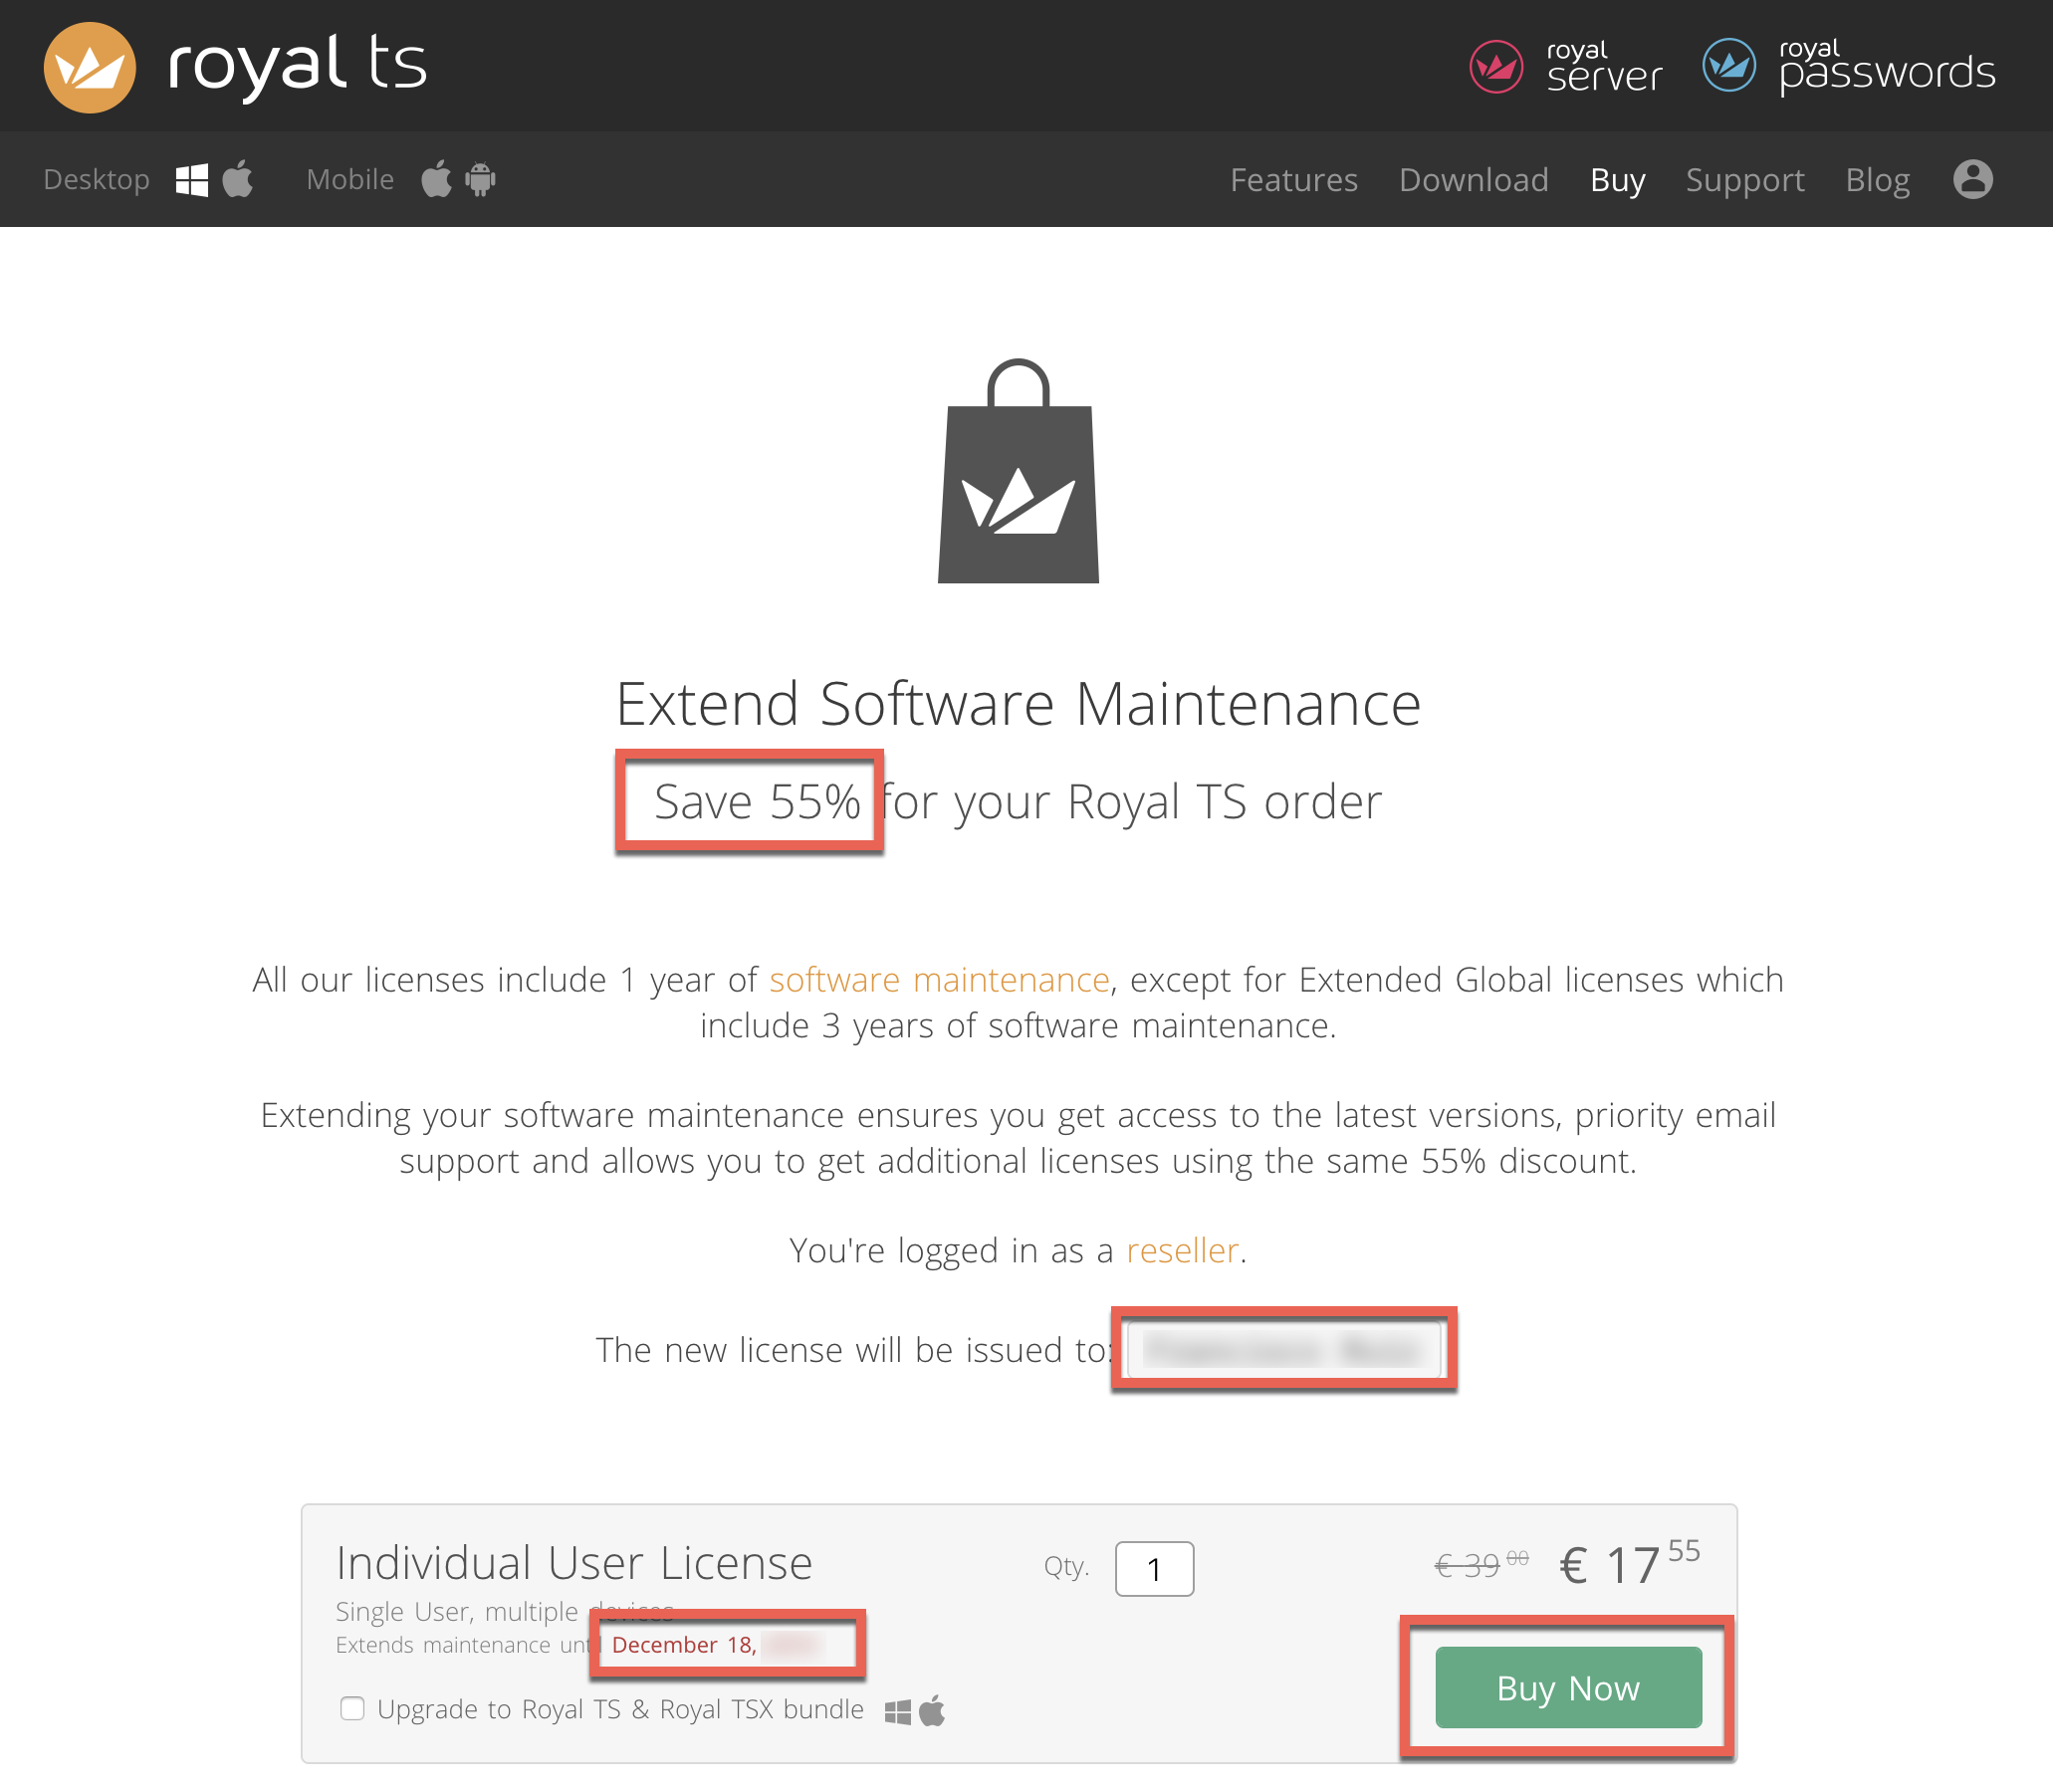Screen dimensions: 2053x1792
Task: Select the Apple desktop platform icon
Action: point(238,179)
